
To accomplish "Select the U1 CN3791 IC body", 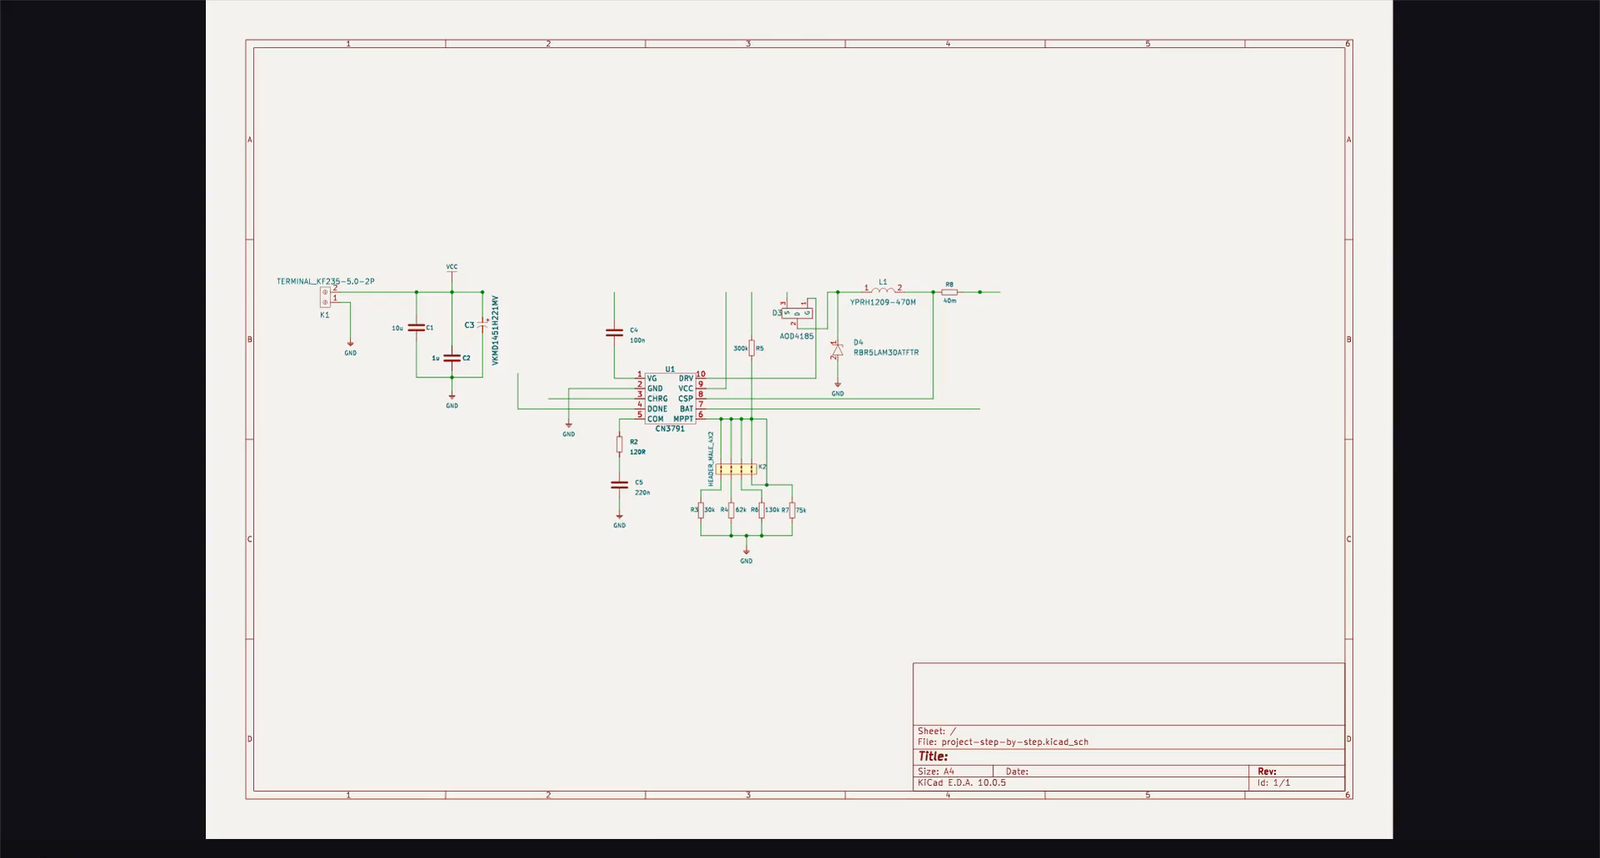I will pos(670,398).
